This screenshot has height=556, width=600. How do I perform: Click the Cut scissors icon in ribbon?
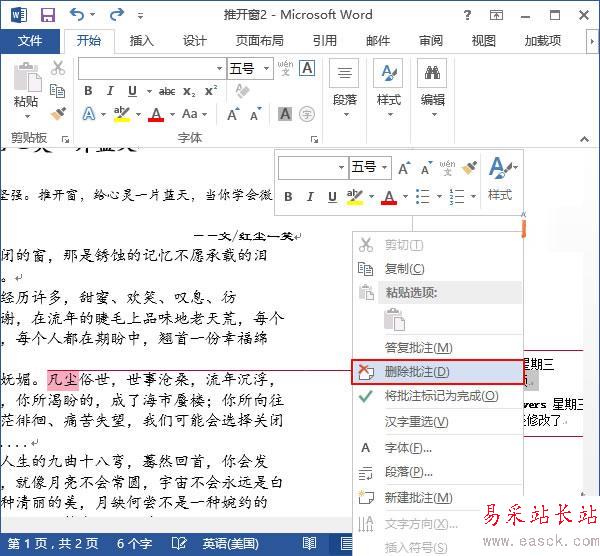[58, 68]
